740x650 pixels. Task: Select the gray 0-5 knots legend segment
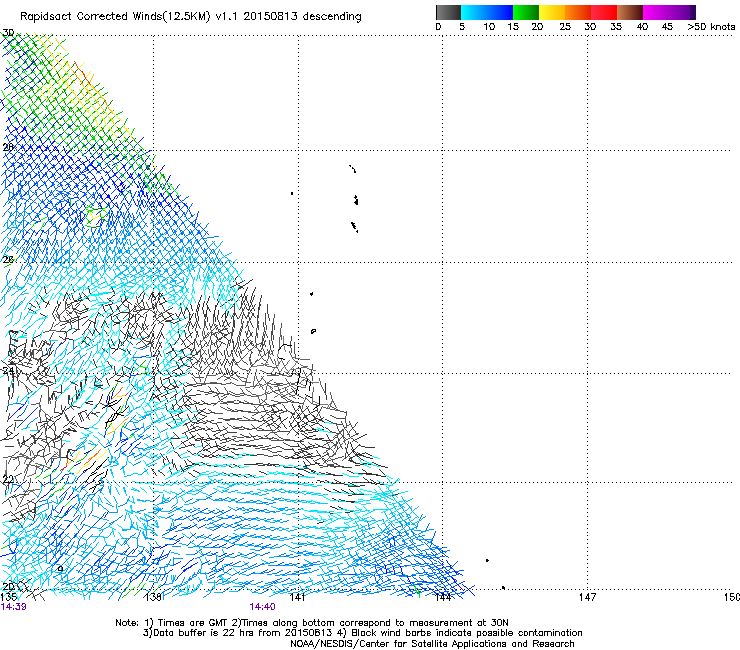point(448,12)
